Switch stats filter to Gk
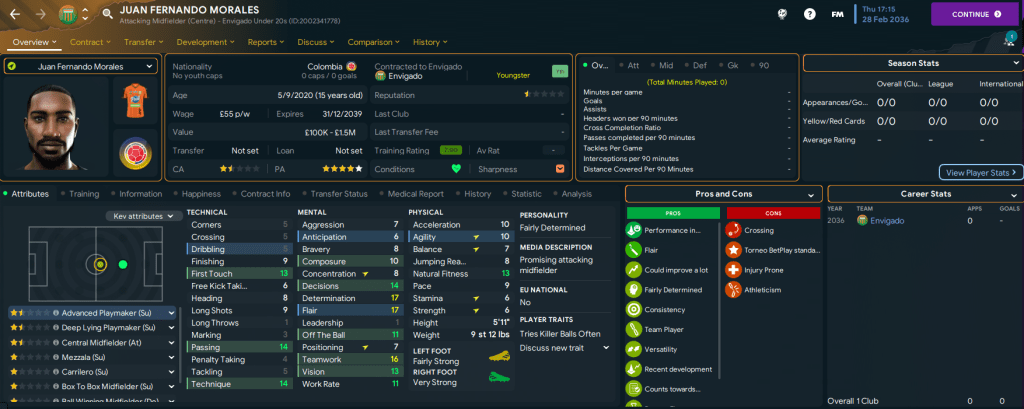The height and width of the screenshot is (409, 1024). point(735,65)
